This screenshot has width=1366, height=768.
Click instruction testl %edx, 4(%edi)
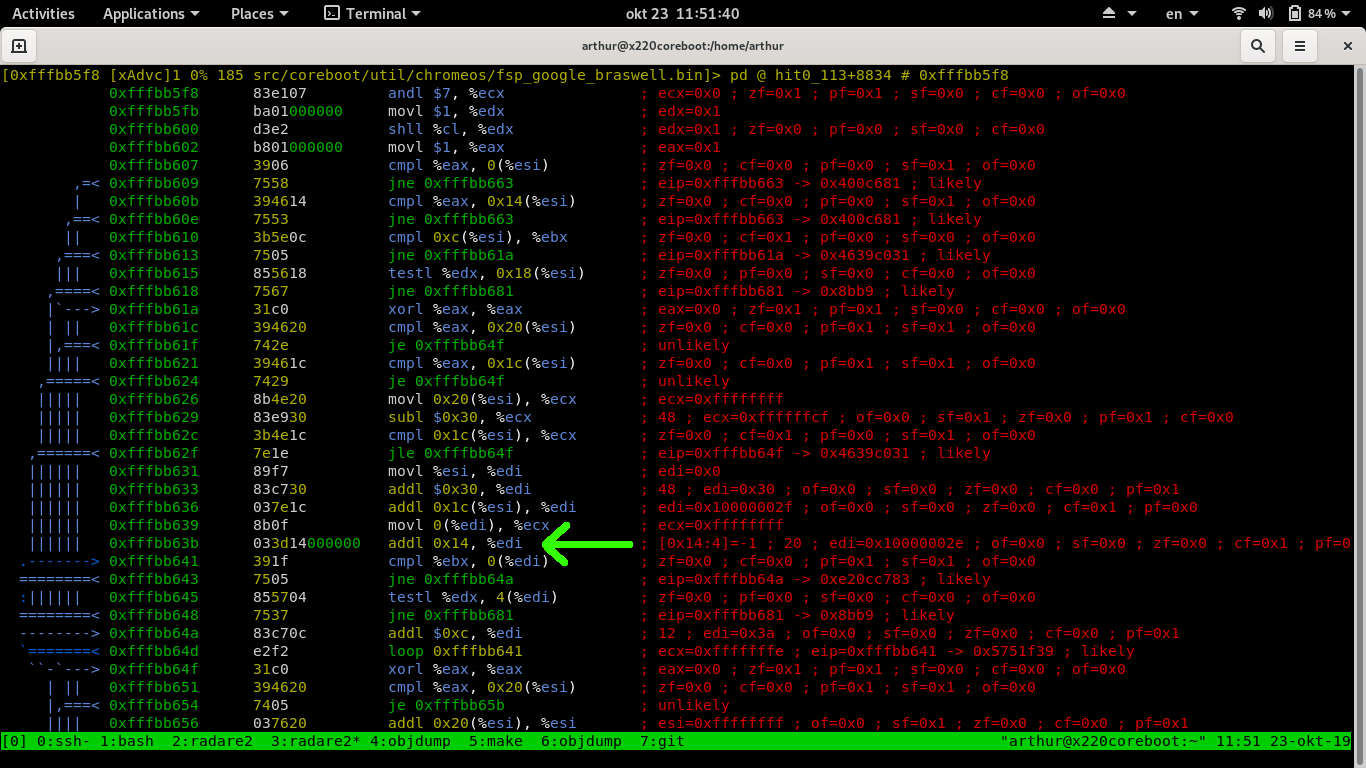(x=473, y=597)
